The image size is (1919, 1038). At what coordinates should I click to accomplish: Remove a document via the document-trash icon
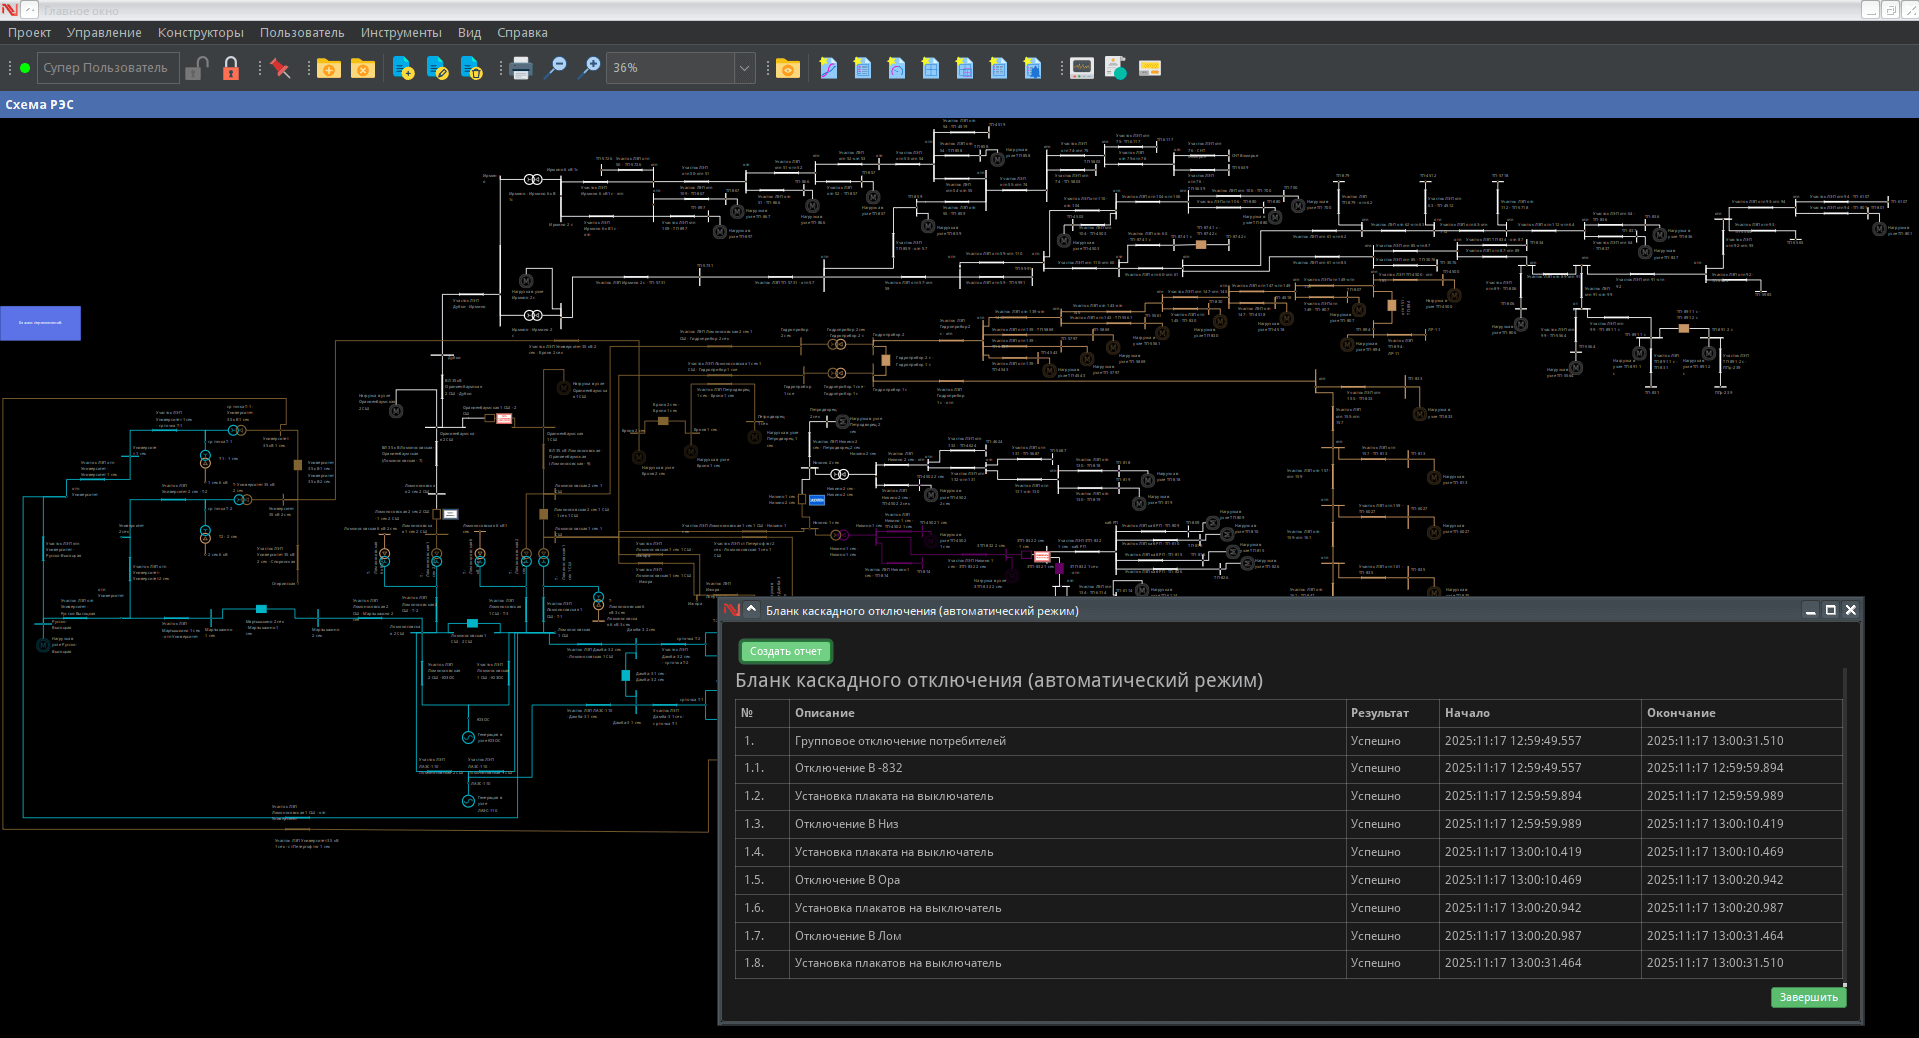[470, 68]
